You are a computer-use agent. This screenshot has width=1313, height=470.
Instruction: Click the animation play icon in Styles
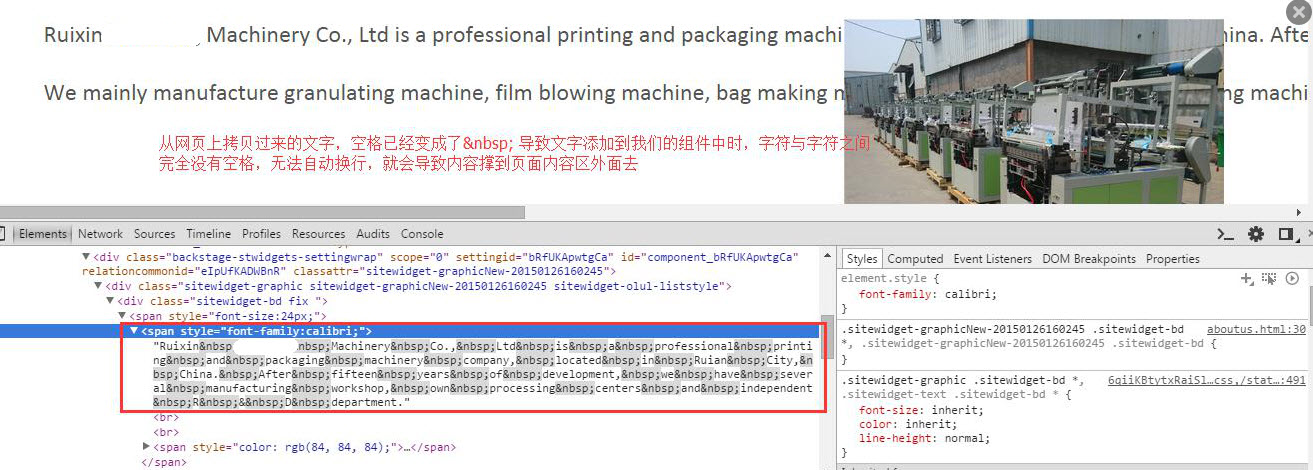(1292, 279)
